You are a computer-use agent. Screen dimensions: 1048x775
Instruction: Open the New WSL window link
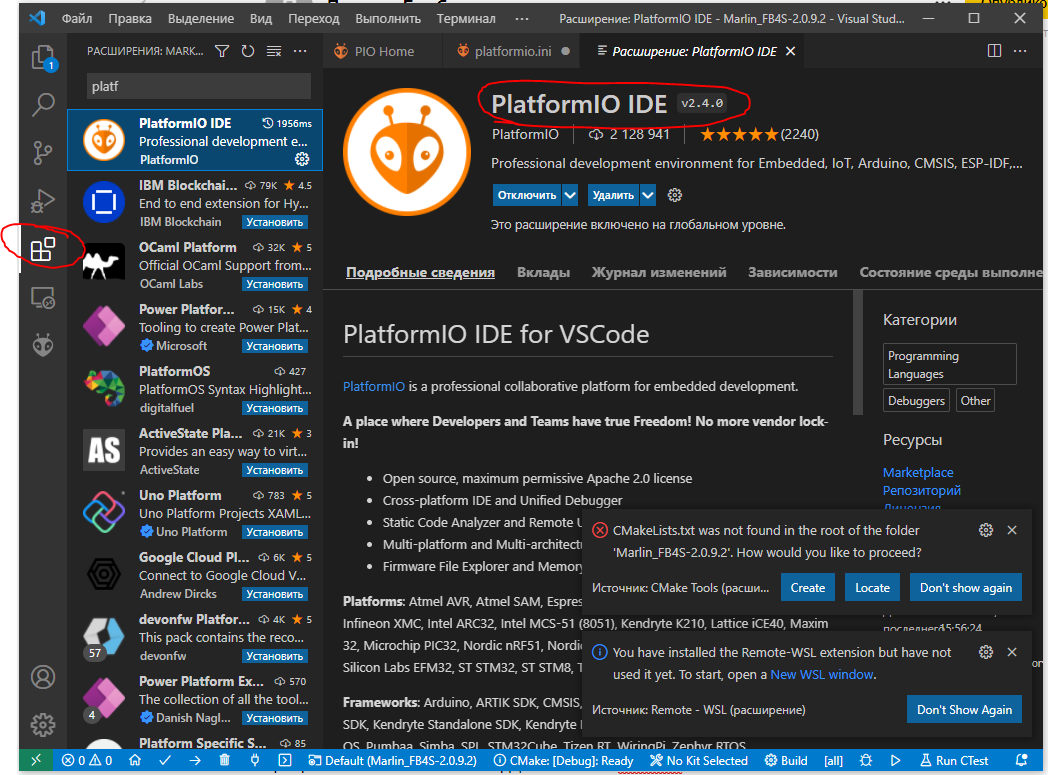822,674
